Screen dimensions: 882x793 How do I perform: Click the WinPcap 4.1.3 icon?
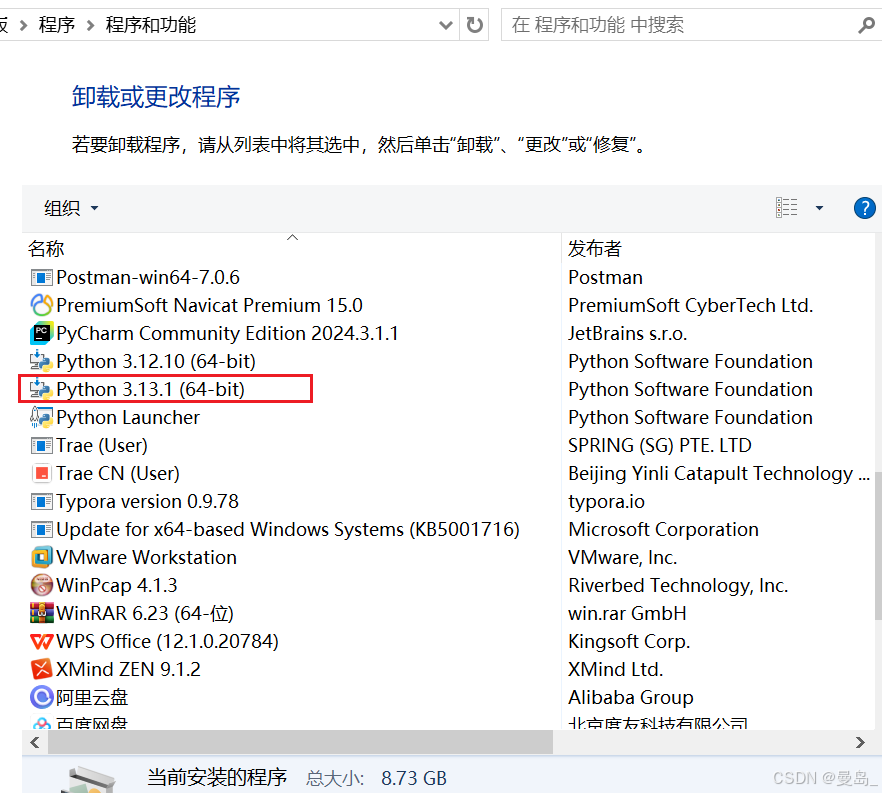41,585
